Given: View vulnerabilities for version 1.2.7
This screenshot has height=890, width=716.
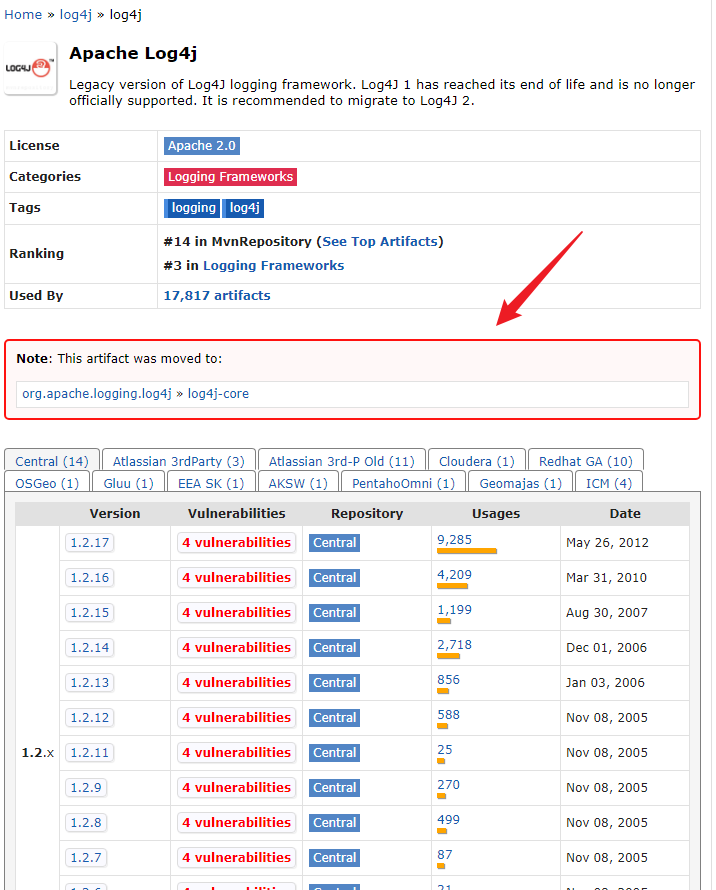Looking at the screenshot, I should (236, 858).
